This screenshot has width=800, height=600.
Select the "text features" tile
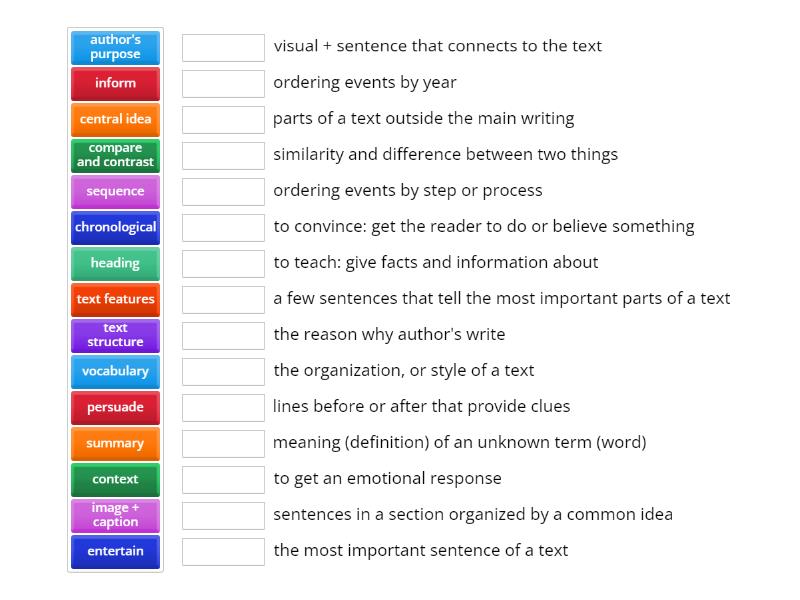coord(115,299)
